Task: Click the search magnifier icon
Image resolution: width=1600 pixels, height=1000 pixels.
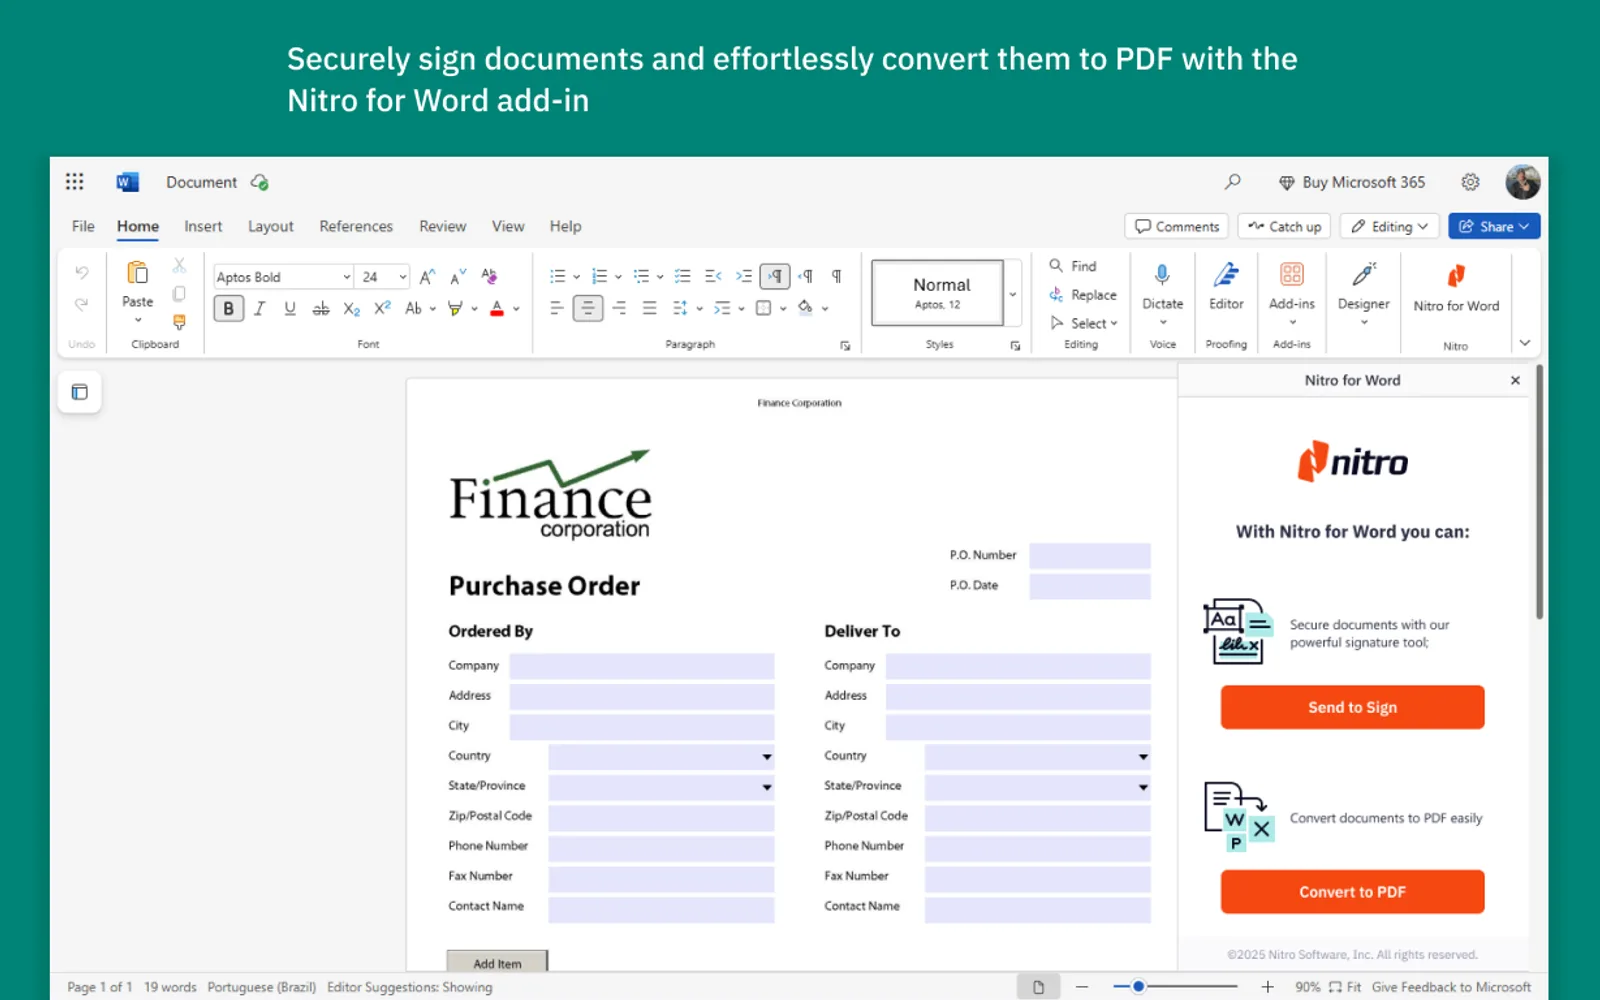Action: click(1232, 182)
